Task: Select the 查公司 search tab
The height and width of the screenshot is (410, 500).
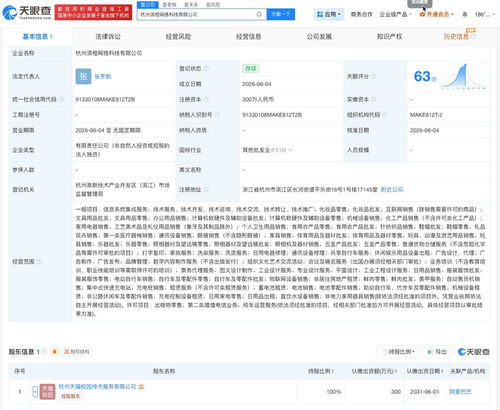Action: (148, 5)
